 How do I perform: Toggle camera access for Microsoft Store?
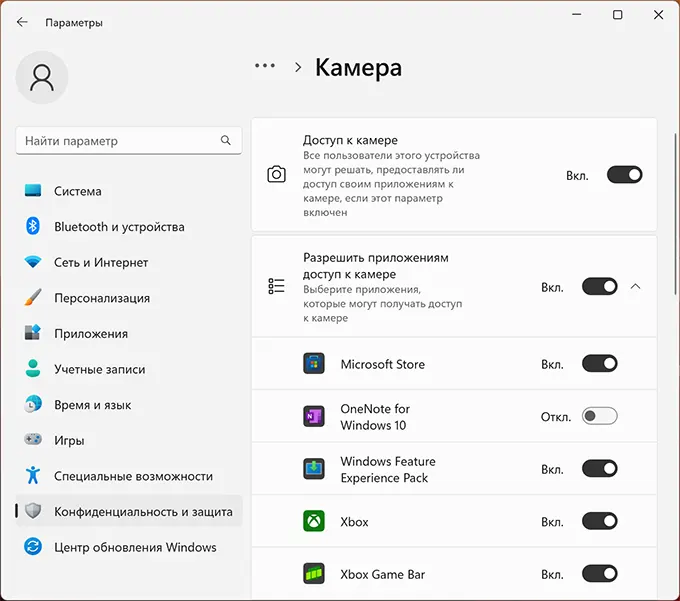click(599, 363)
